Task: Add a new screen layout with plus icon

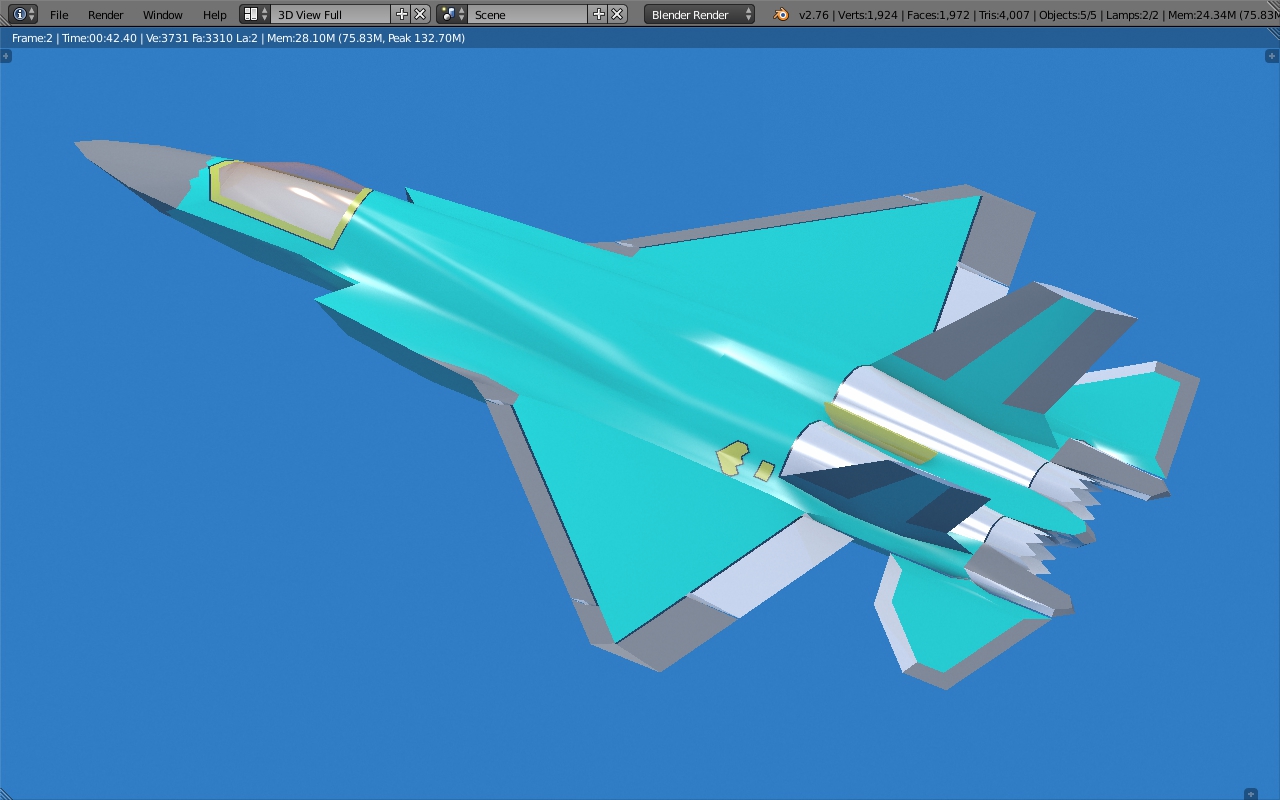Action: [402, 14]
